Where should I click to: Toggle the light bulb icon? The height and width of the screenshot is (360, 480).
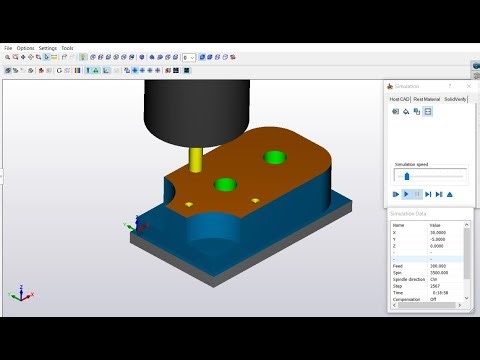[83, 57]
